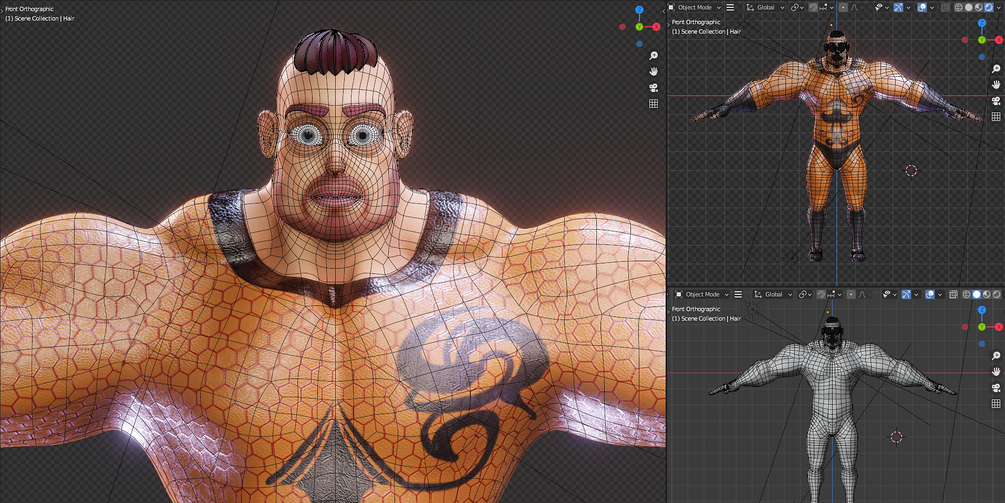Toggle proportional editing in the top-right header
The width and height of the screenshot is (1005, 503).
[x=843, y=8]
